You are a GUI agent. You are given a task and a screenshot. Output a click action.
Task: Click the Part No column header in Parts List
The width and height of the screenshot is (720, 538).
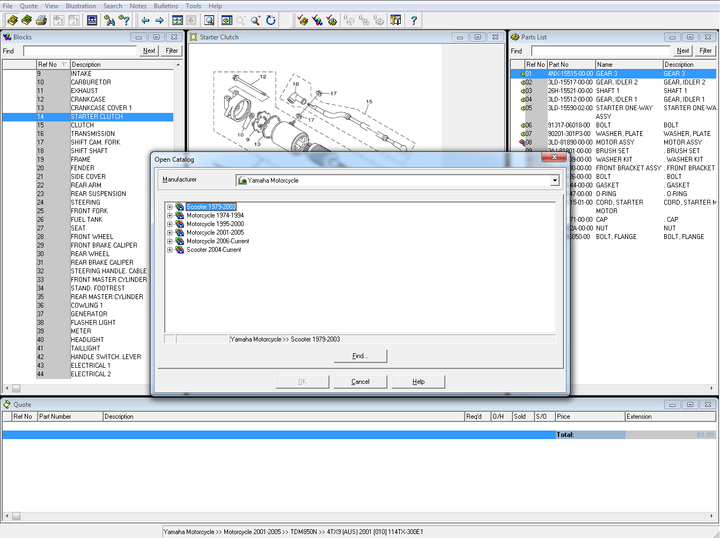coord(571,65)
